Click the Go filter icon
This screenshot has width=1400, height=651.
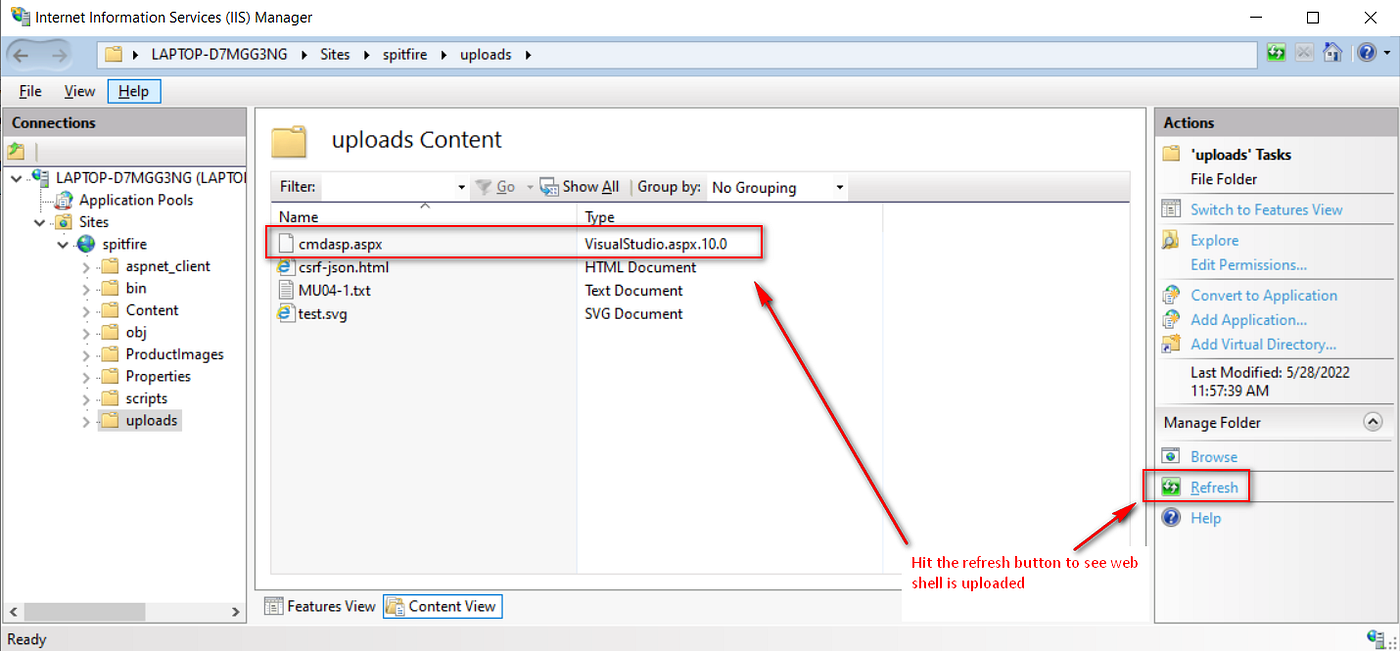tap(483, 187)
